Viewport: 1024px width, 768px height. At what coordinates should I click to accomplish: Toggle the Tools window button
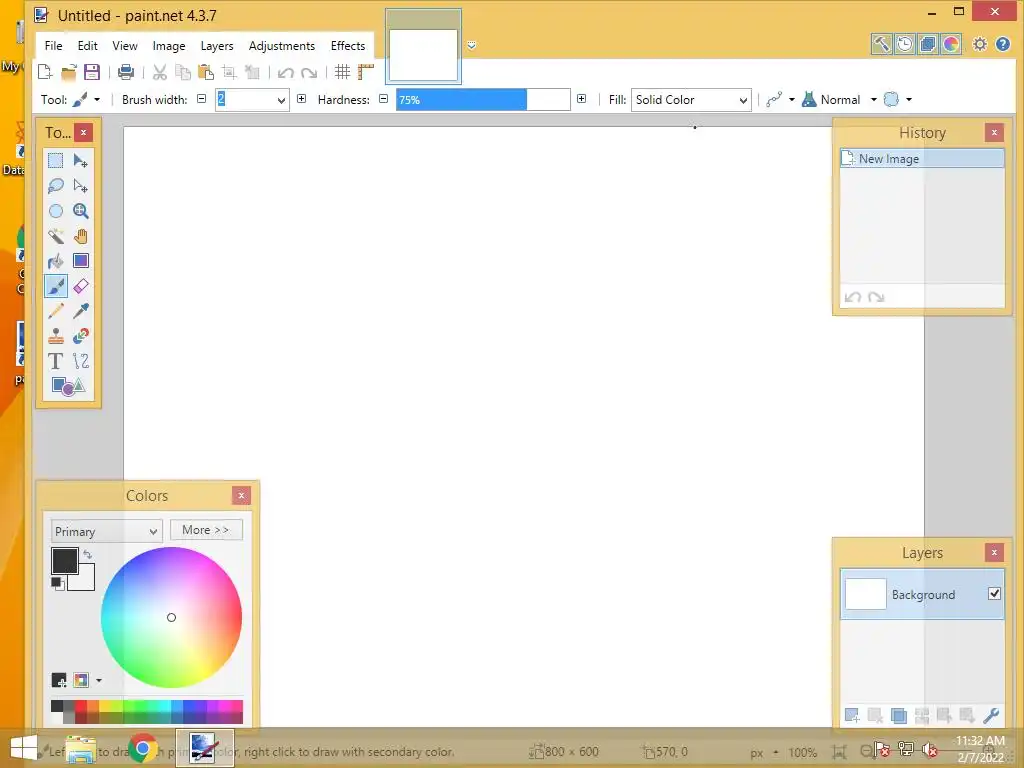pyautogui.click(x=881, y=44)
